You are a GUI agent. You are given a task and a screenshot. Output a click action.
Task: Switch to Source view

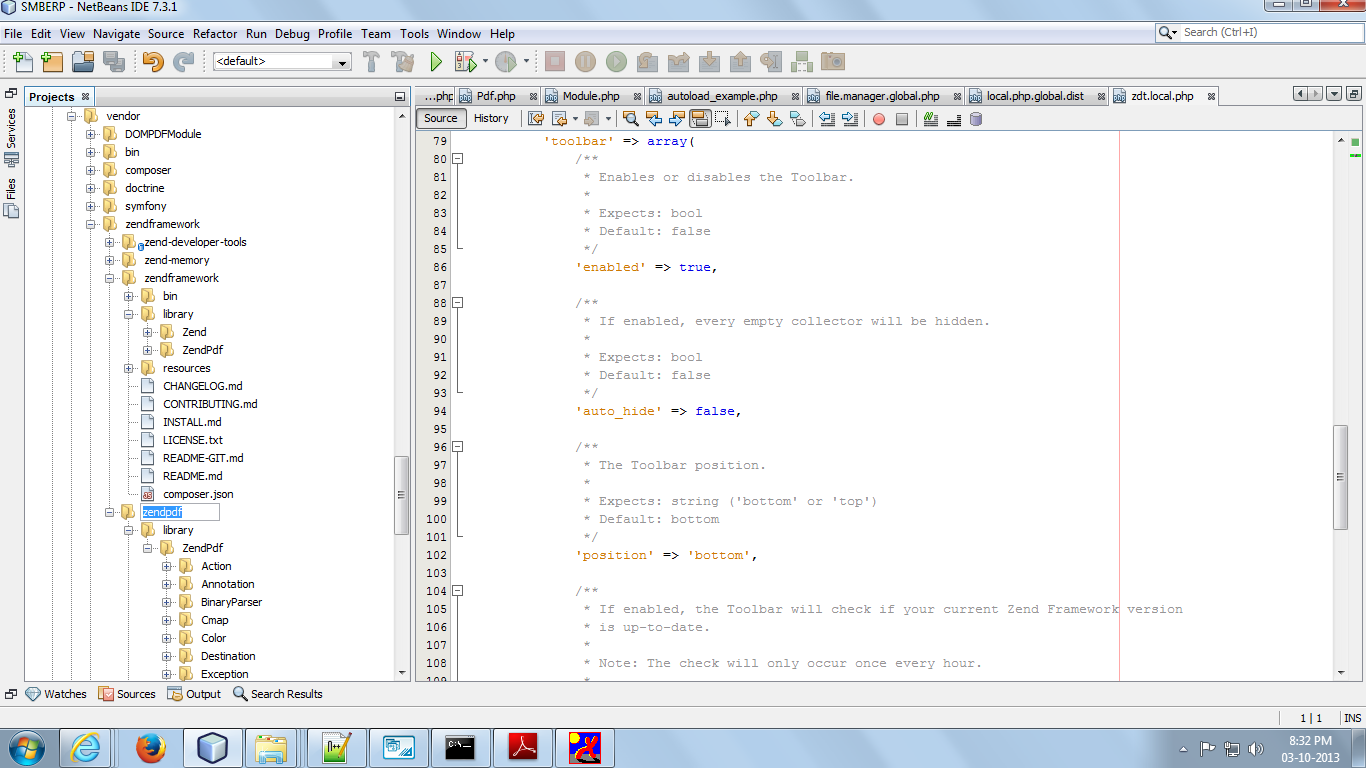point(441,118)
